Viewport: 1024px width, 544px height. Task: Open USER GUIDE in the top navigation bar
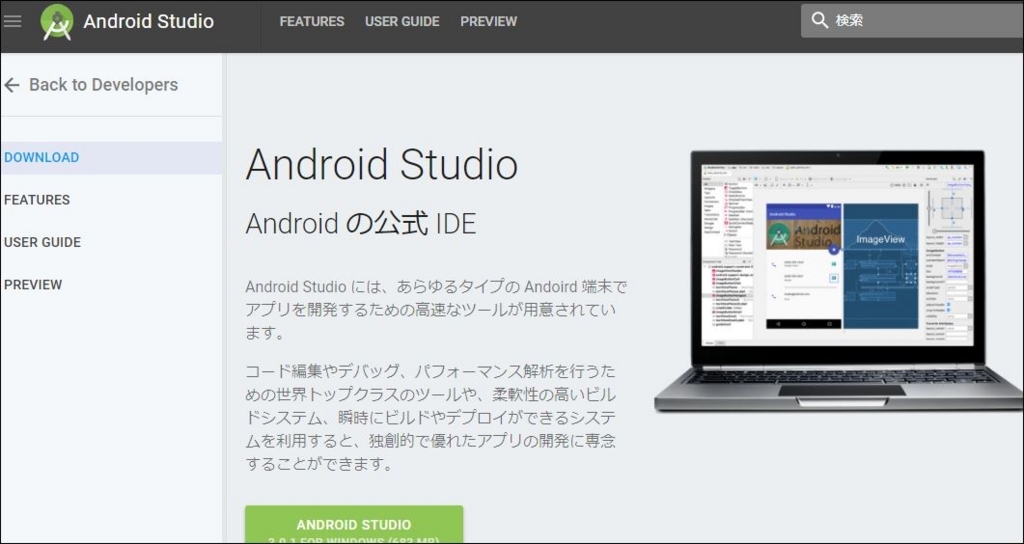click(x=402, y=22)
